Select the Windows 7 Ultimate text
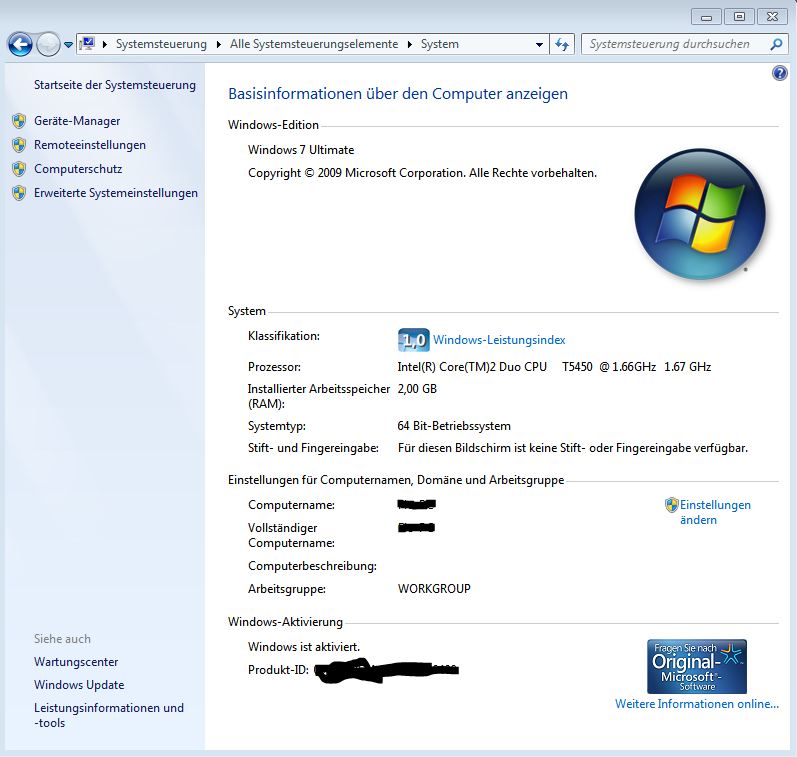797x757 pixels. pos(301,150)
